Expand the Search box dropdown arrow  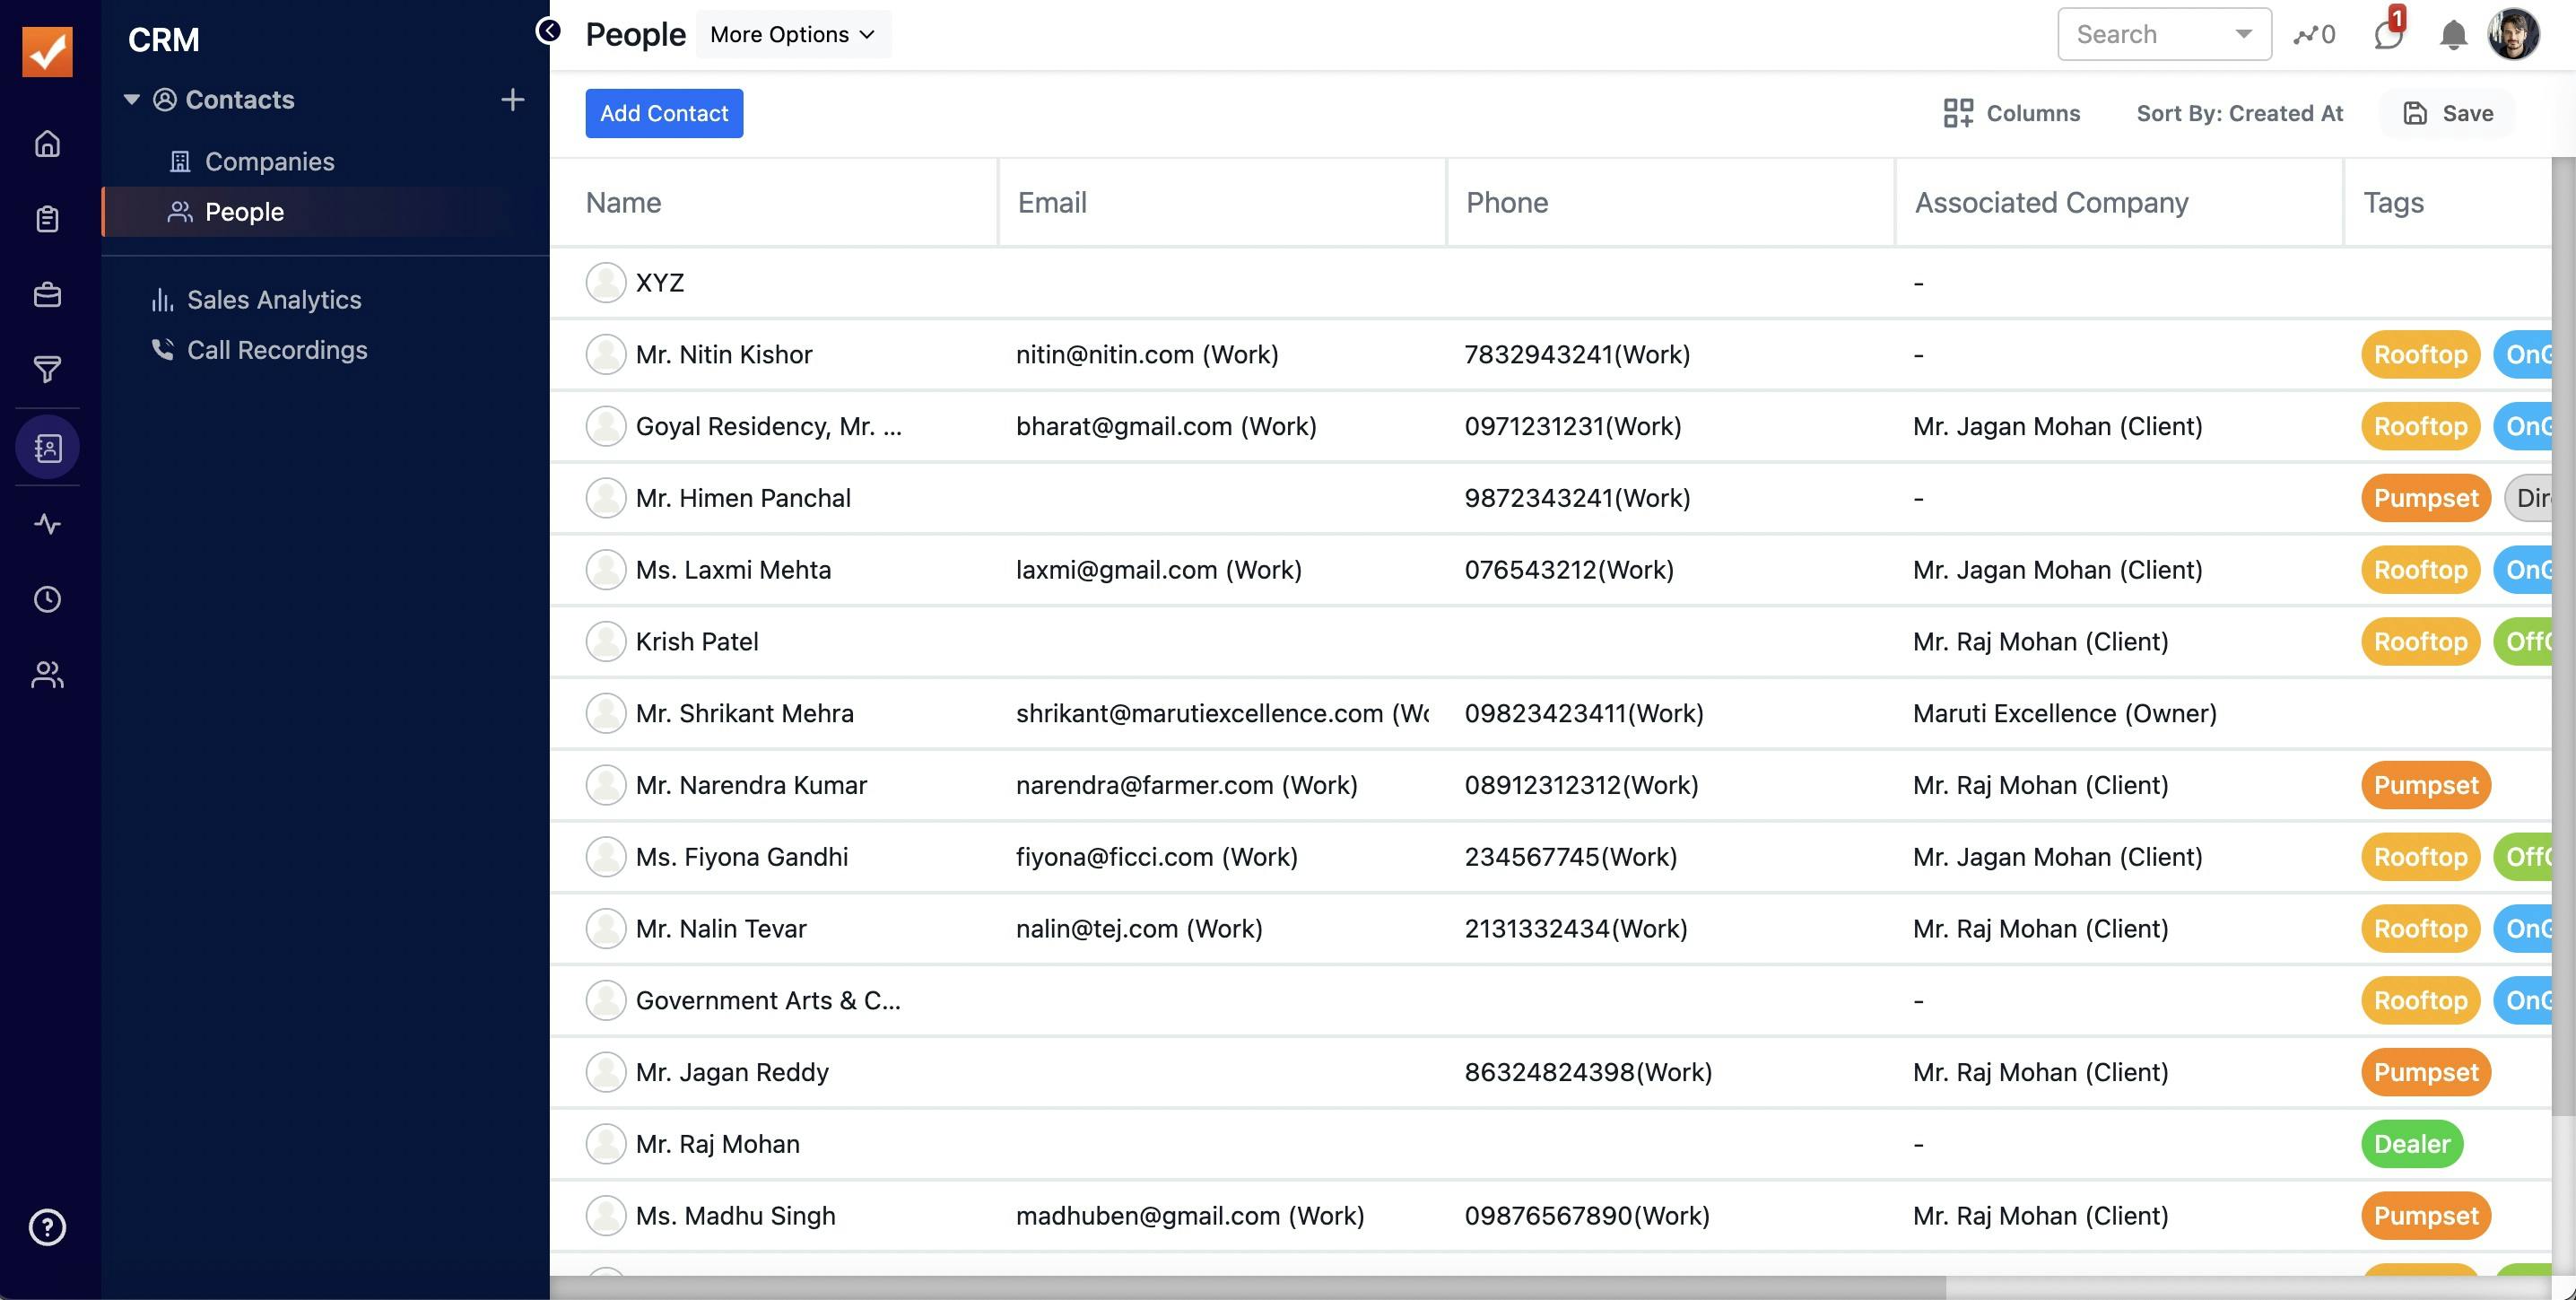[x=2243, y=34]
